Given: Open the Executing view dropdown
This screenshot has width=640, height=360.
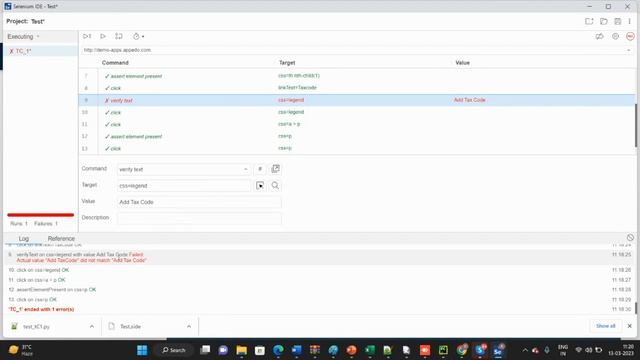Looking at the screenshot, I should click(x=24, y=37).
